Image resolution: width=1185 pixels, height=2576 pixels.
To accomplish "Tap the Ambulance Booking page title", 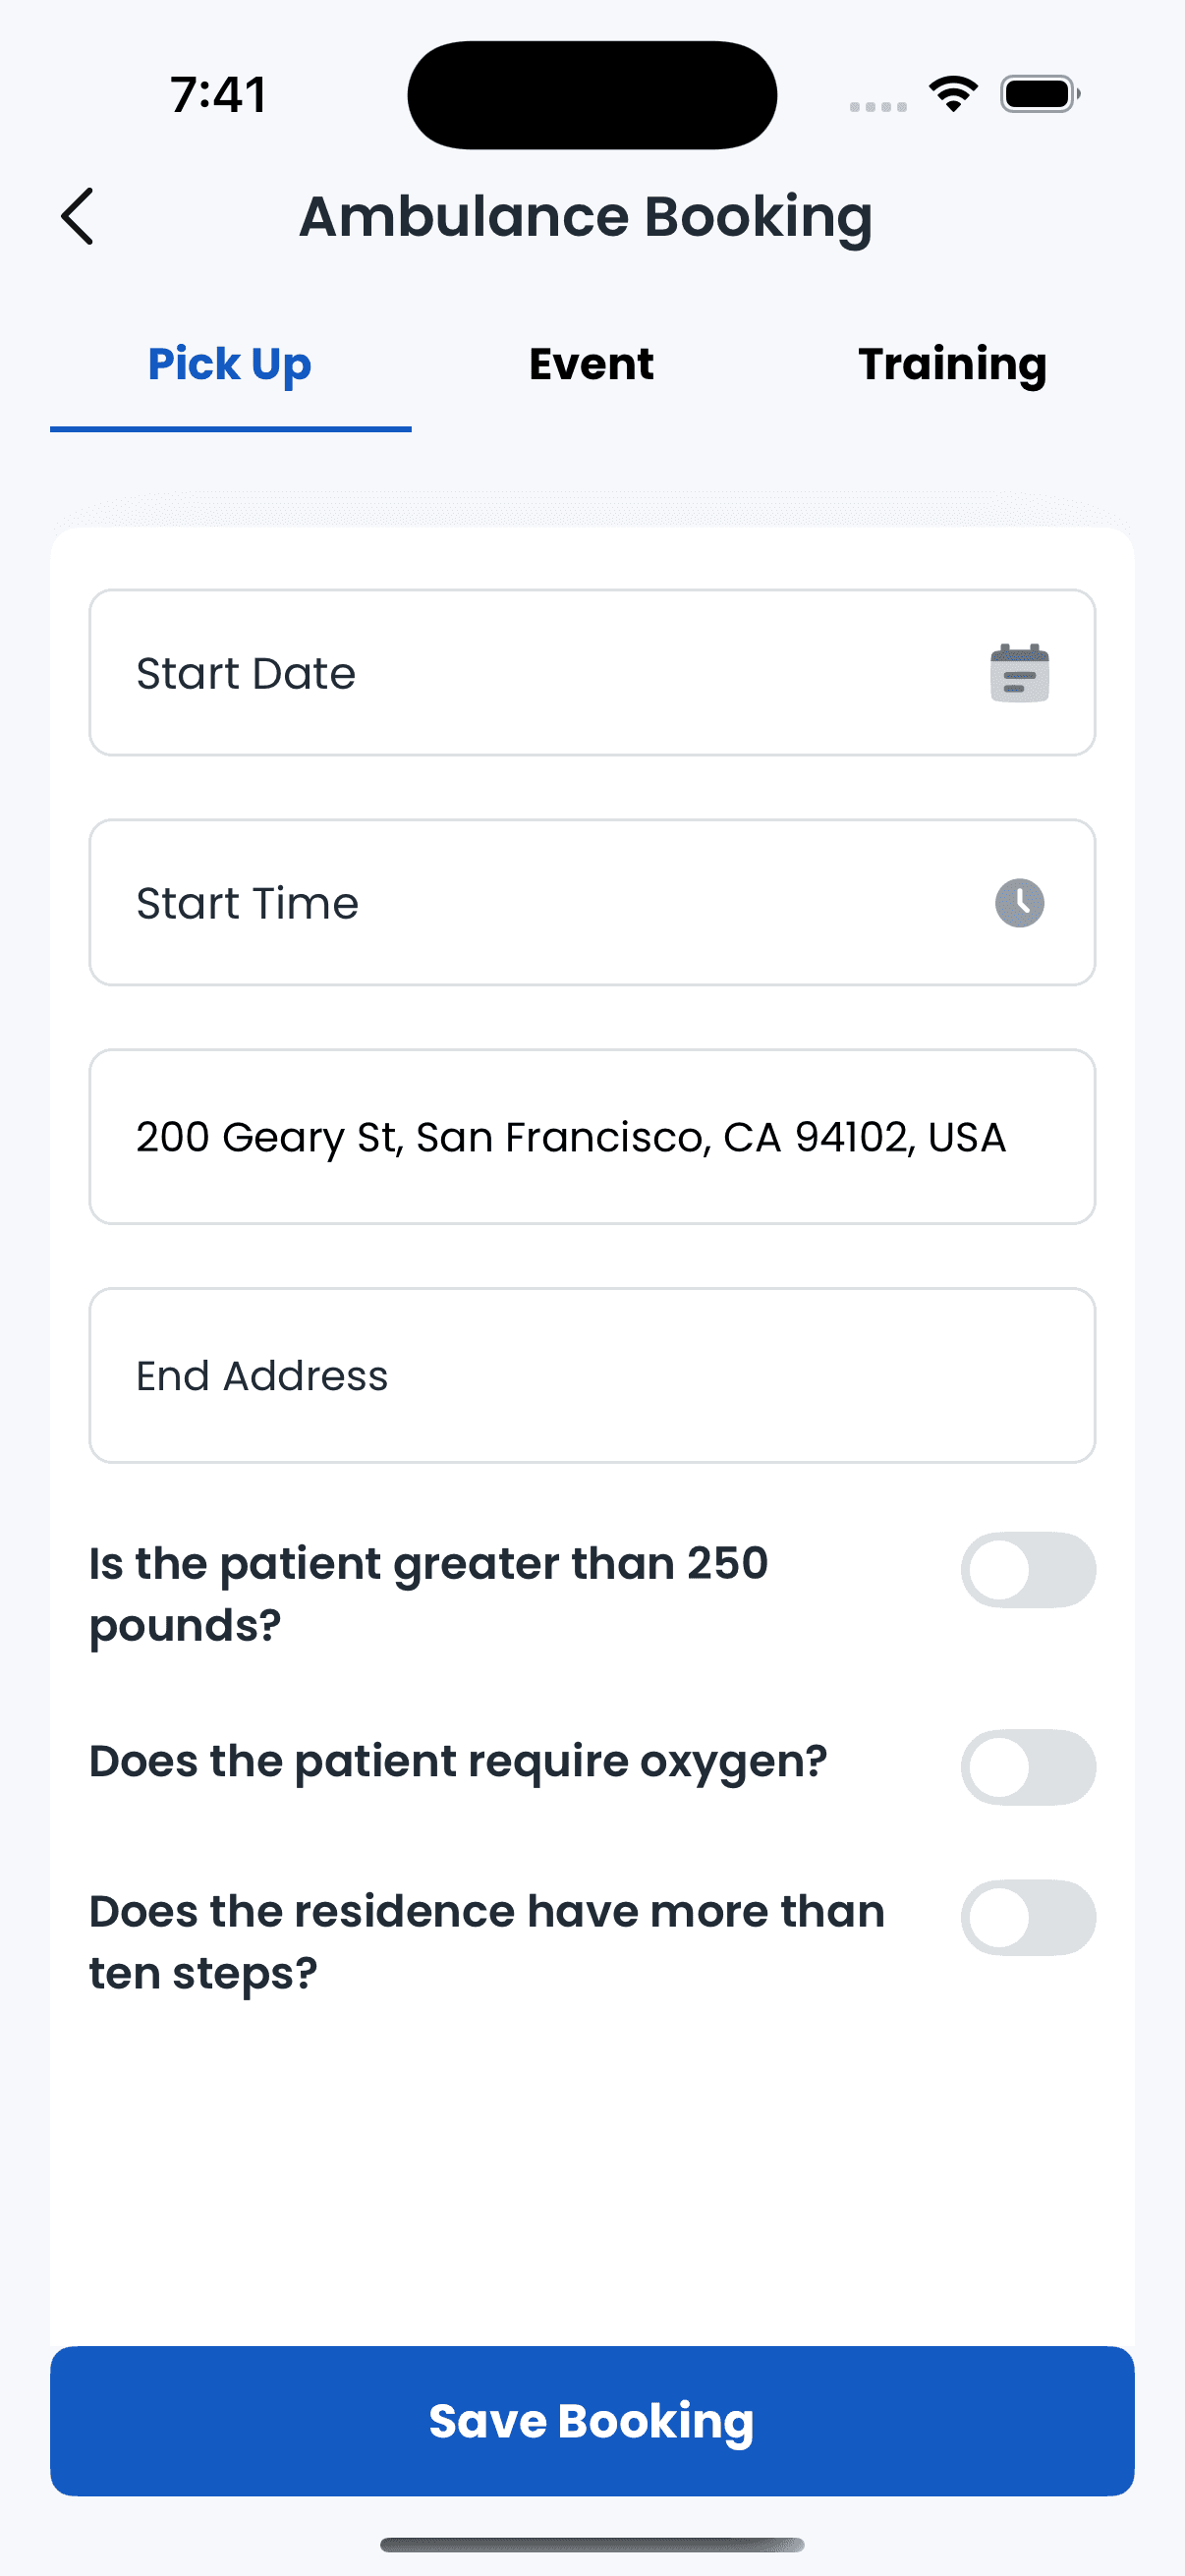I will coord(586,217).
